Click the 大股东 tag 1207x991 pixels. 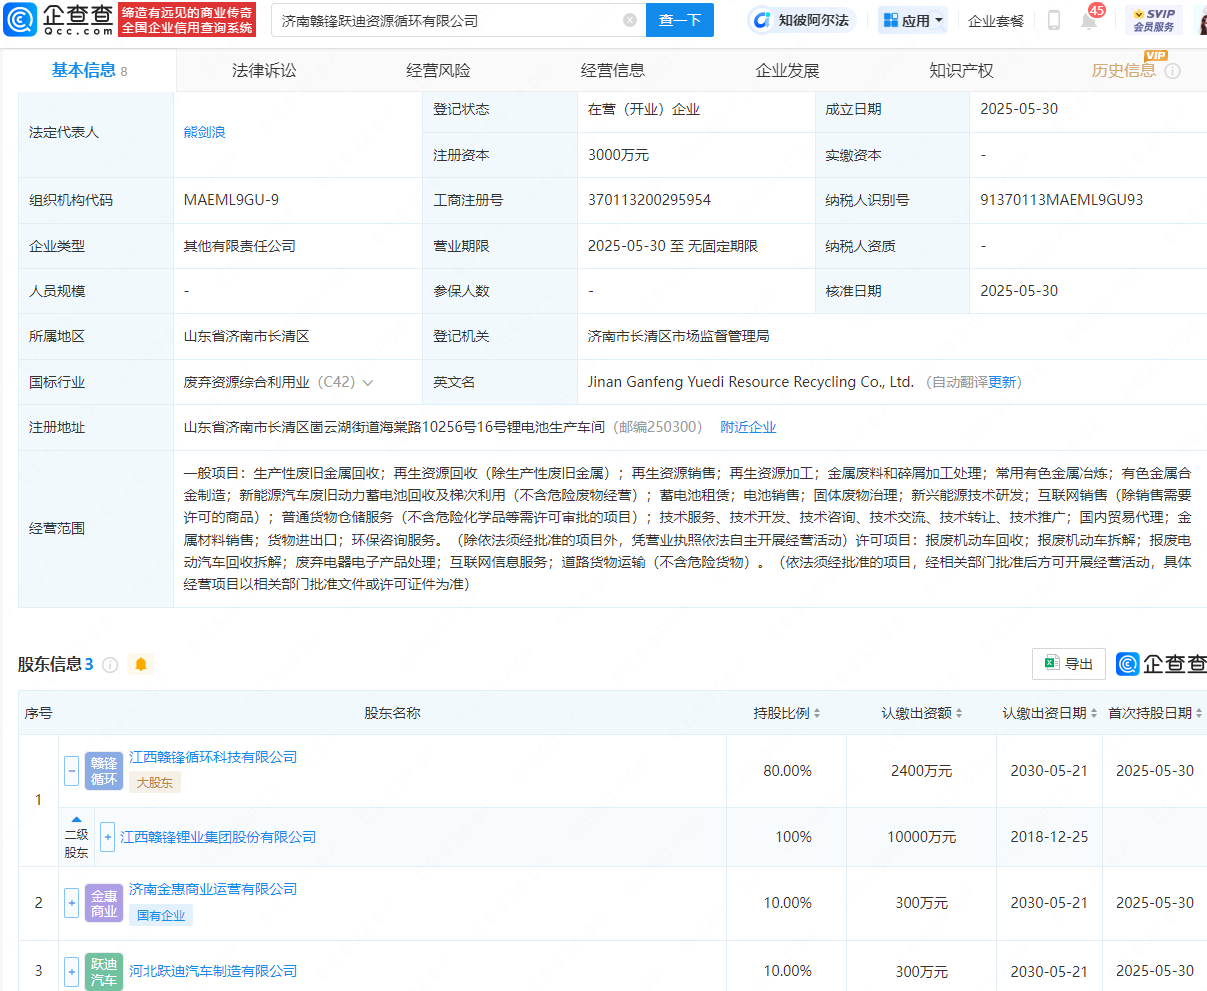point(155,783)
